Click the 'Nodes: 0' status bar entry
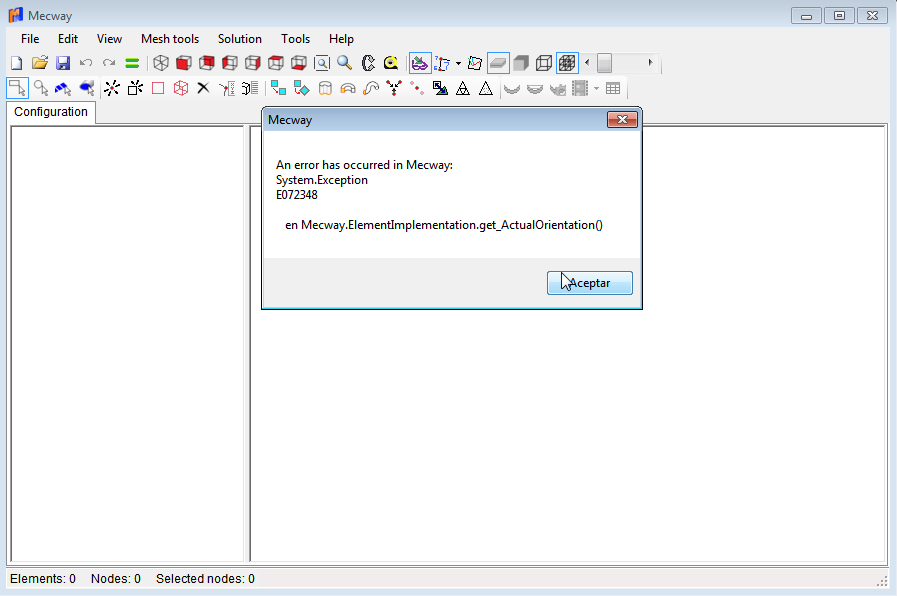Screen dimensions: 897x596 click(116, 579)
